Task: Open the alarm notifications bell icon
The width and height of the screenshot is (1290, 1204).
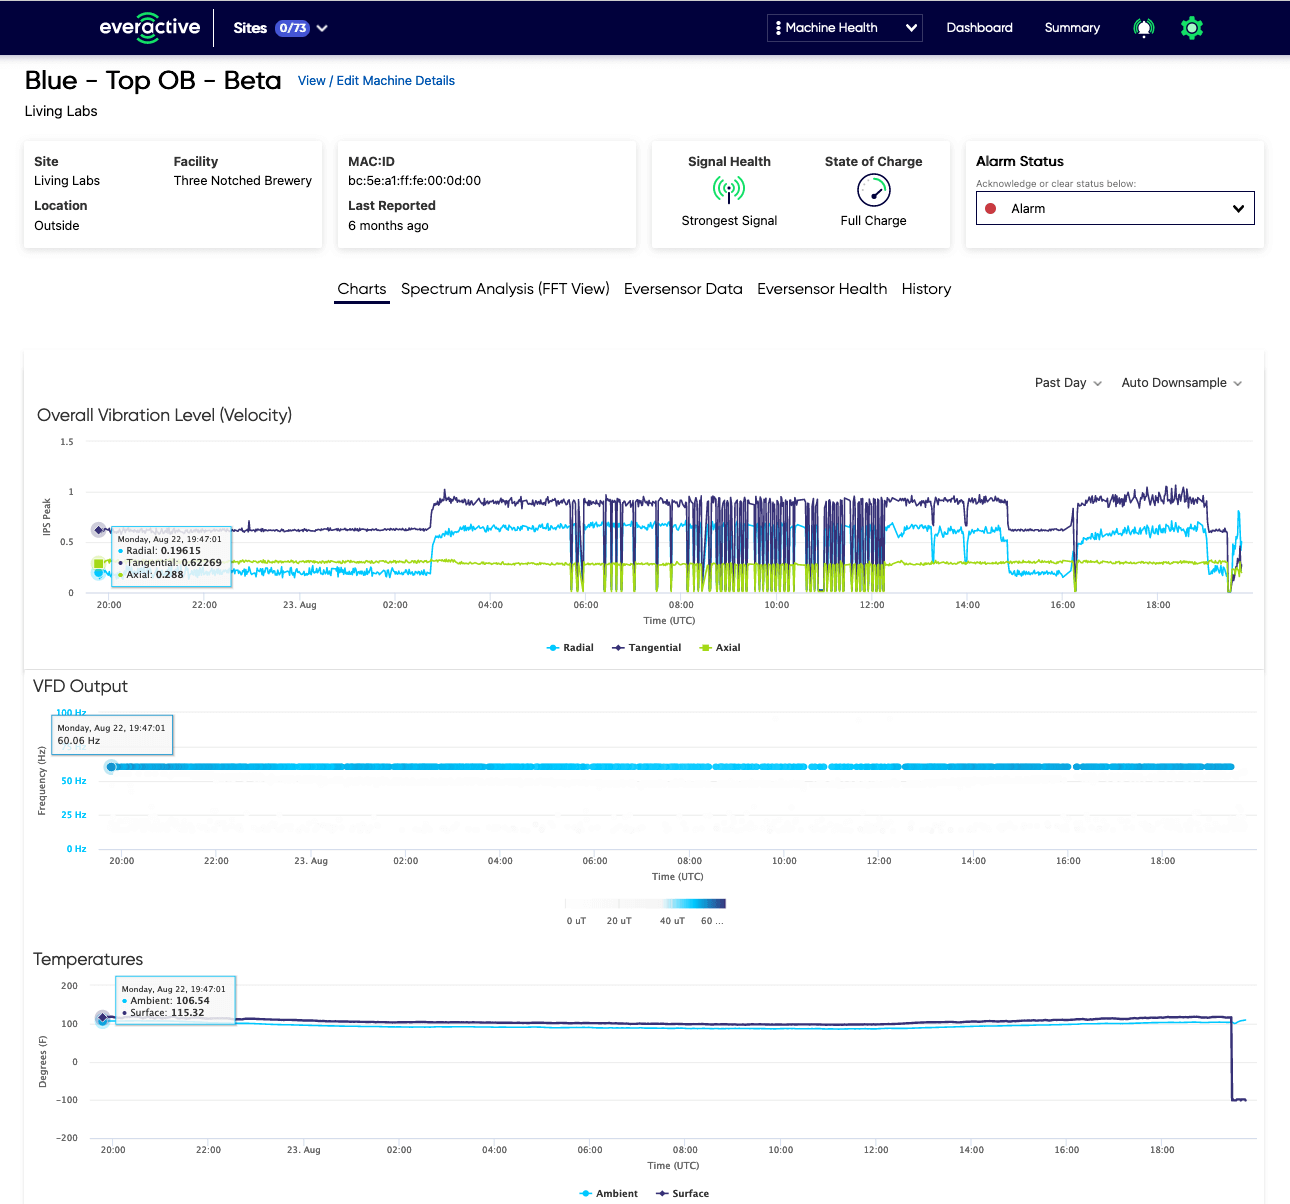Action: [1143, 28]
